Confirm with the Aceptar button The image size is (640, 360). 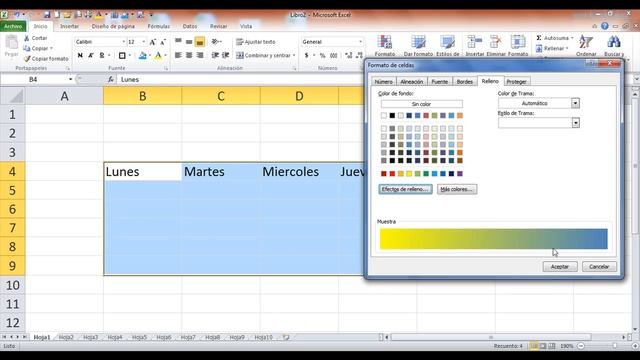[560, 267]
